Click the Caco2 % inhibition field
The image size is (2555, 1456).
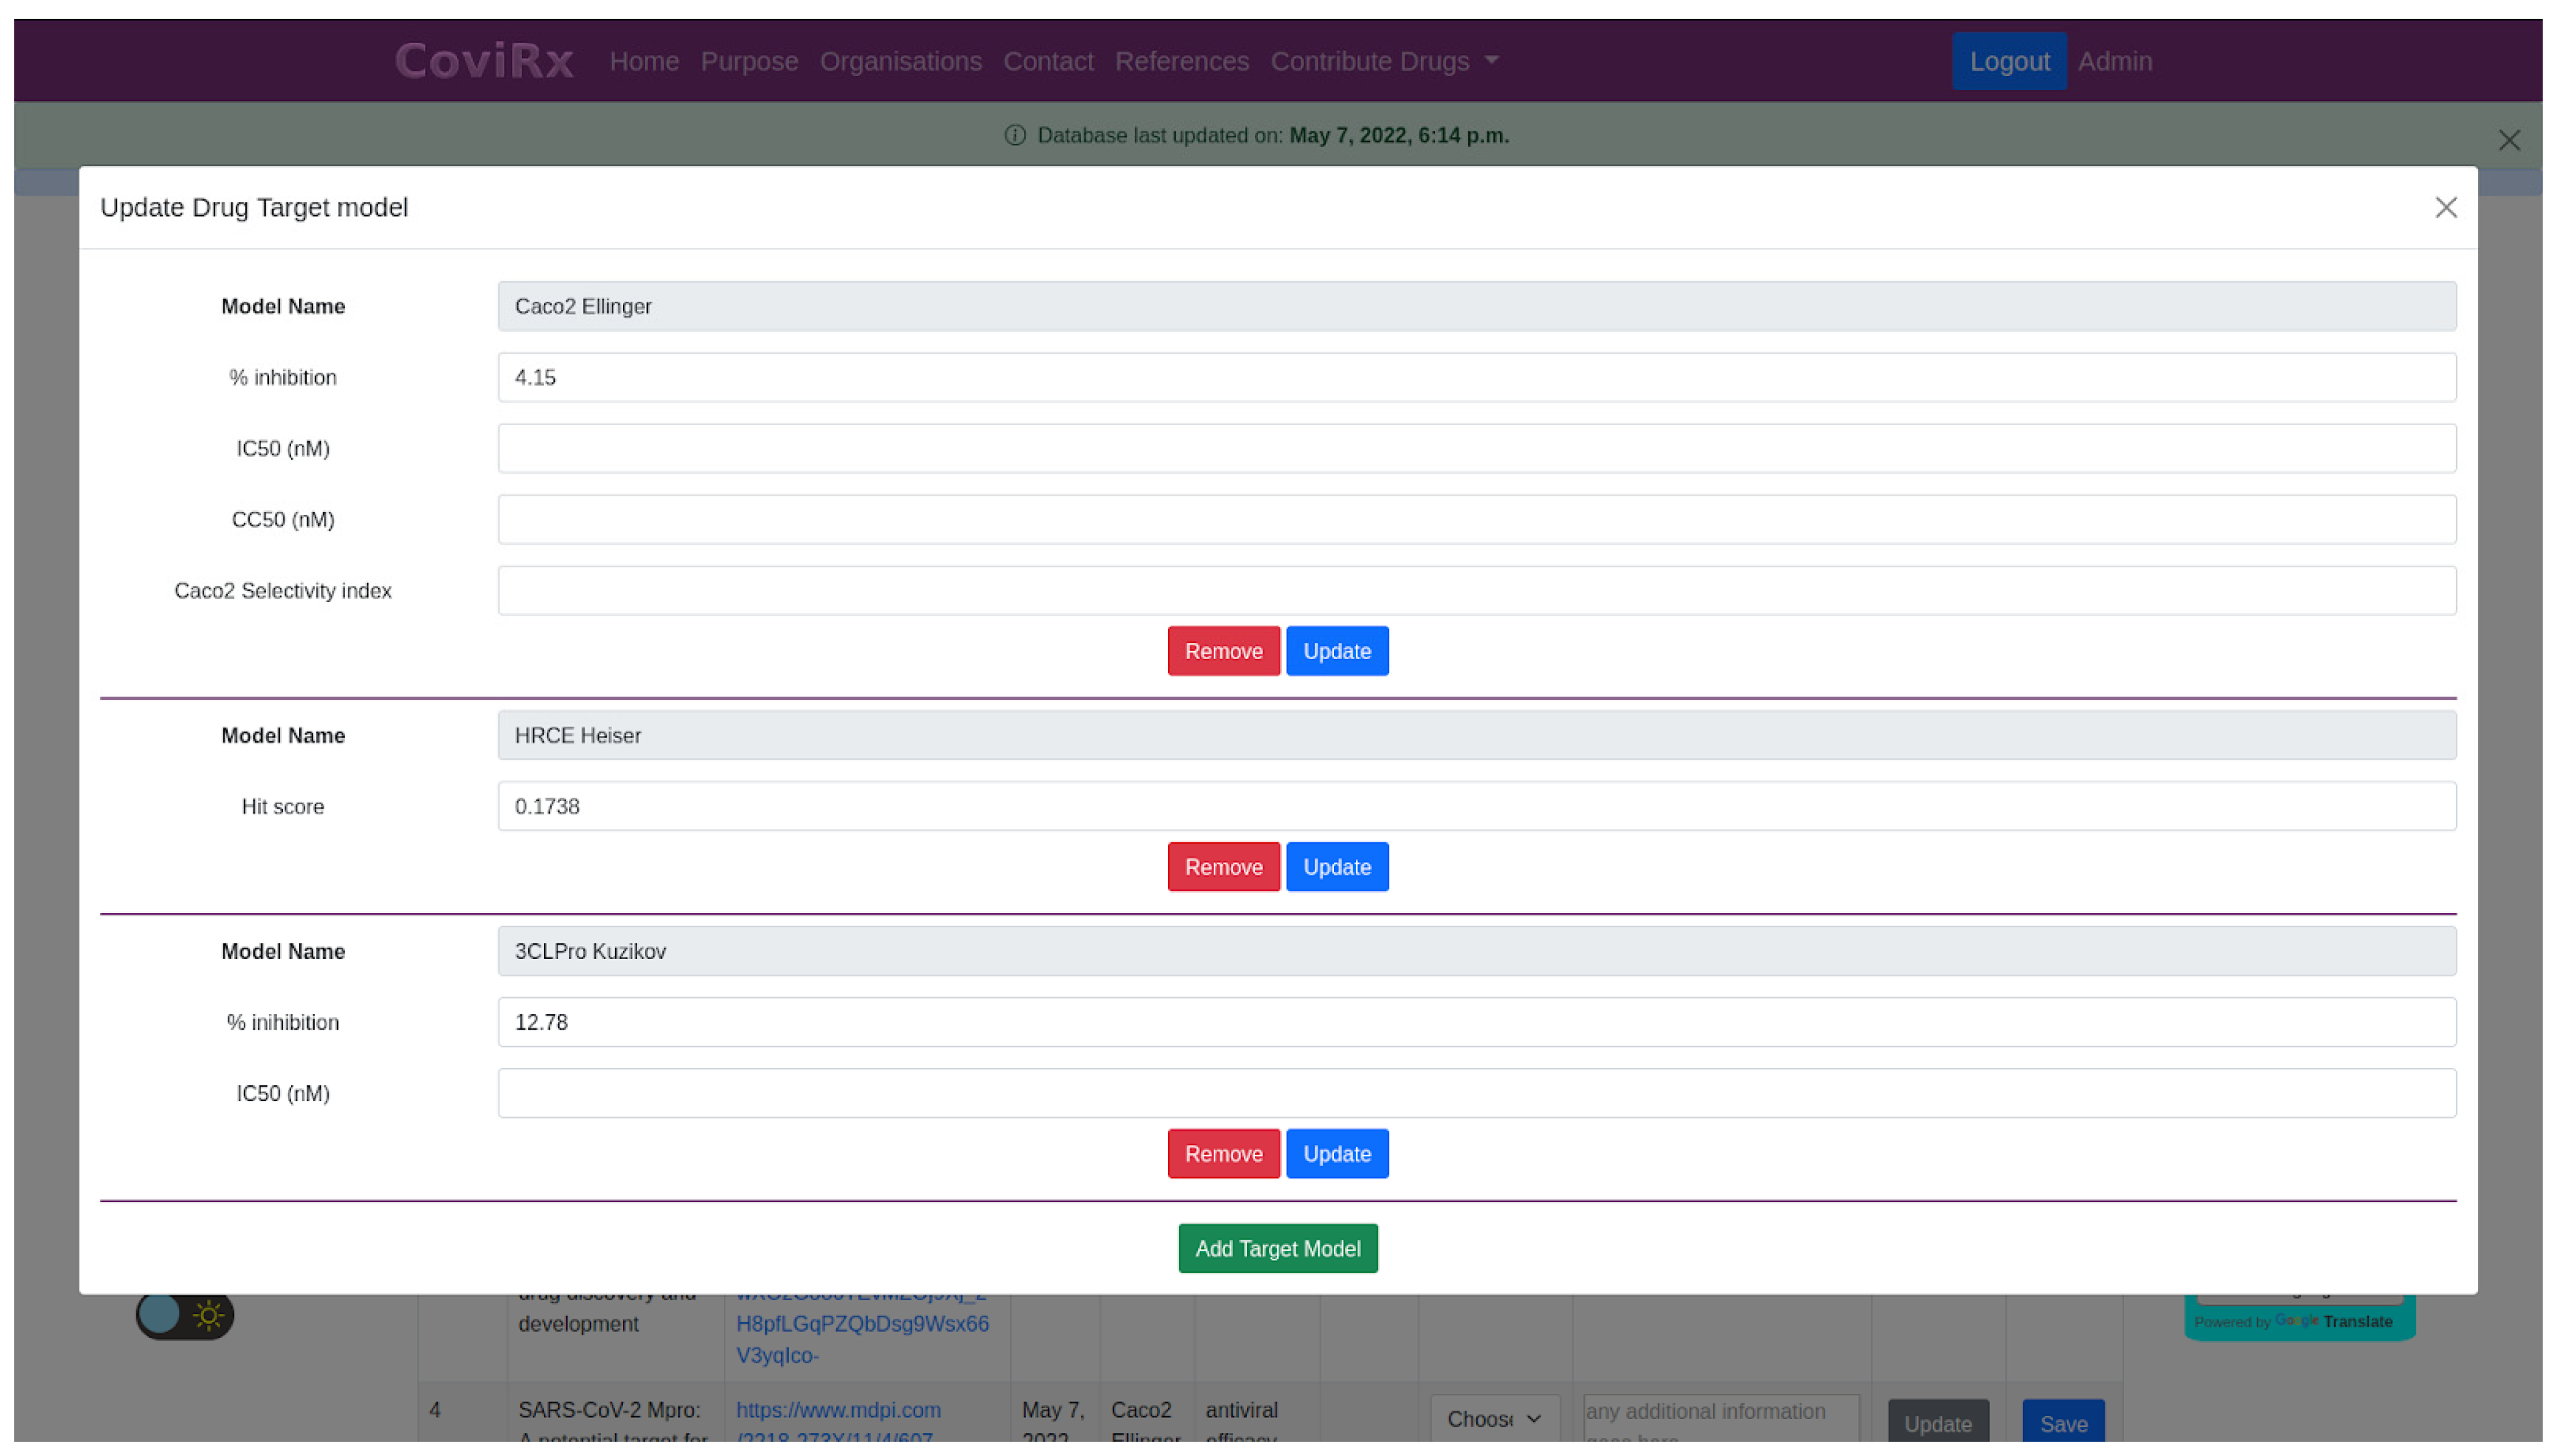1475,377
